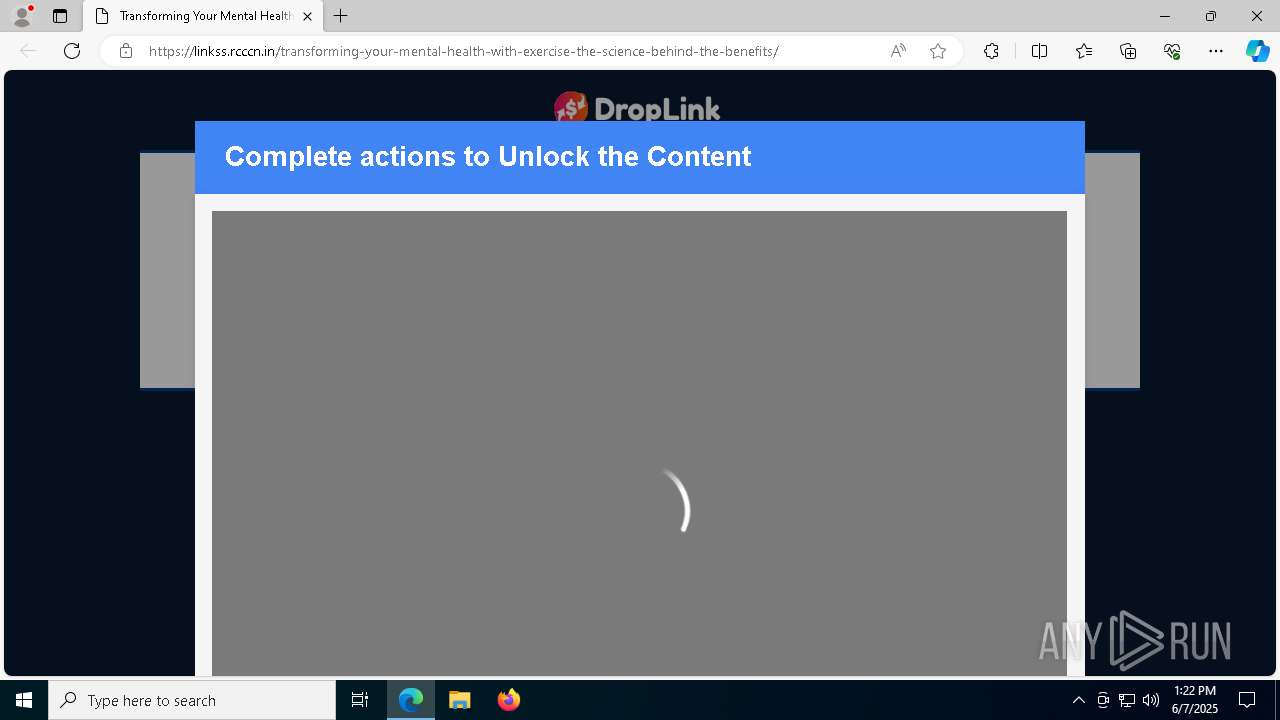Show hidden system tray icons
The image size is (1280, 720).
(1078, 700)
